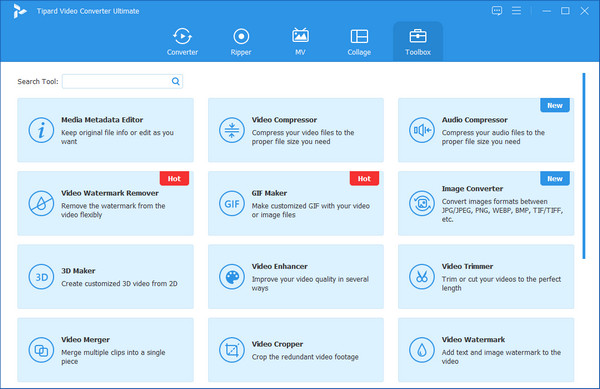Click the New badge on Audio Compressor
Screen dimensions: 600x389
(x=555, y=105)
